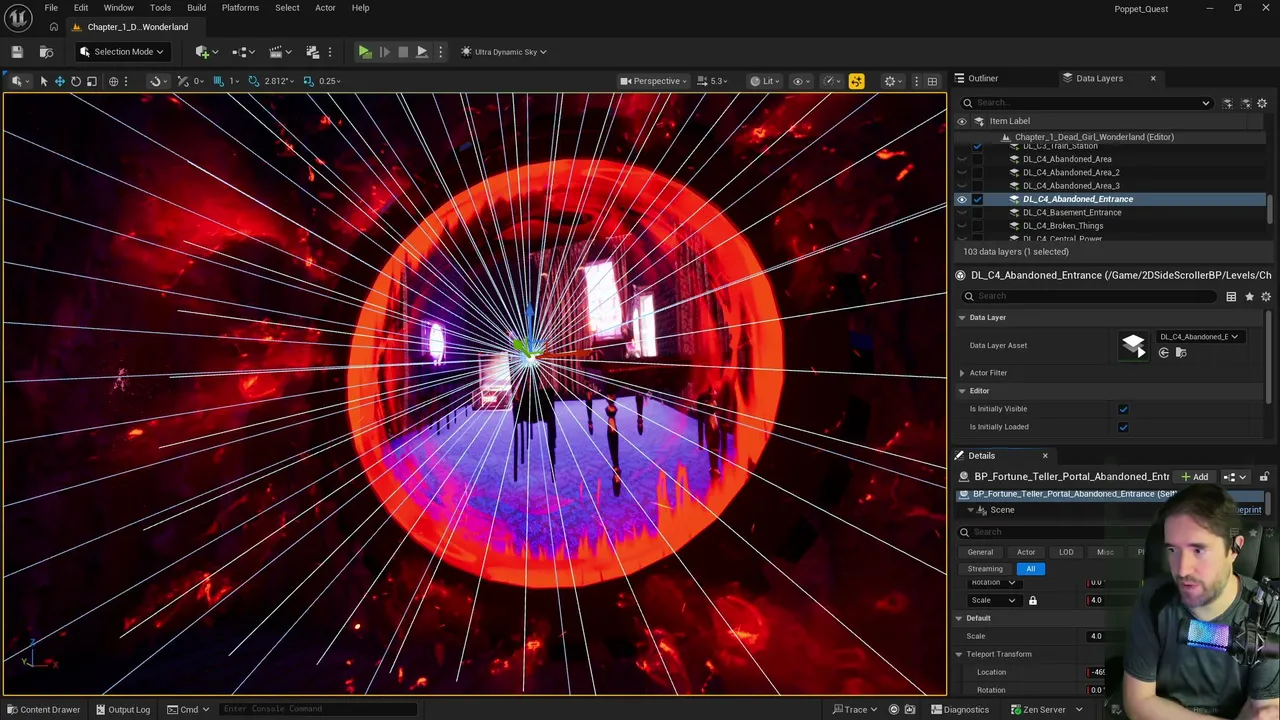Tick the DL_C4_Abandoned_Area_3 checkbox

click(x=978, y=186)
